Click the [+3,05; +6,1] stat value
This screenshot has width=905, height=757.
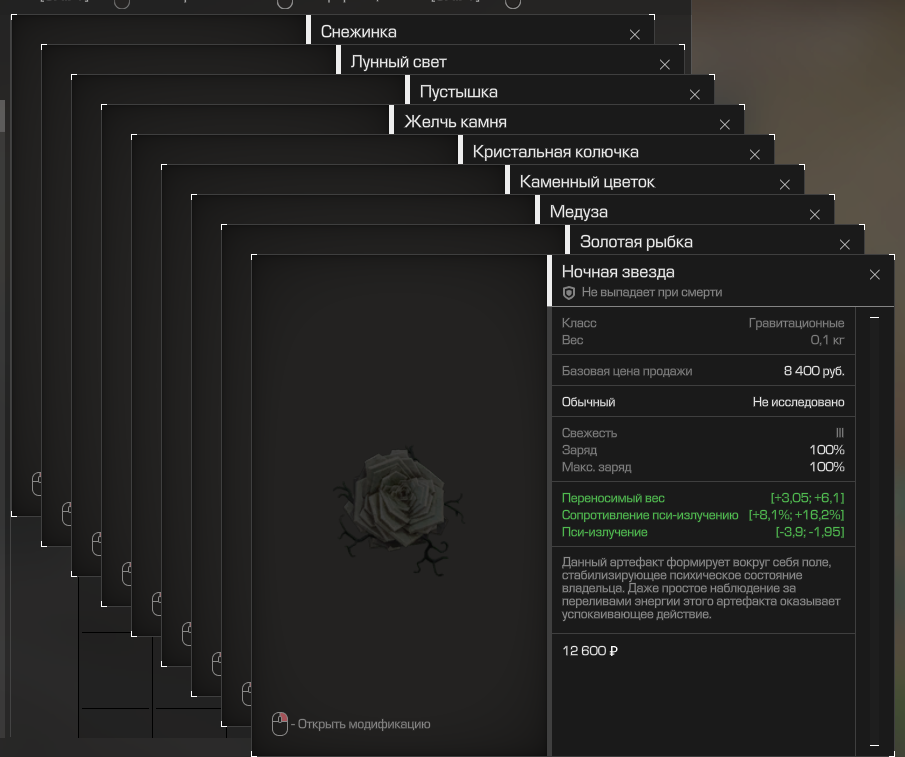(x=807, y=498)
